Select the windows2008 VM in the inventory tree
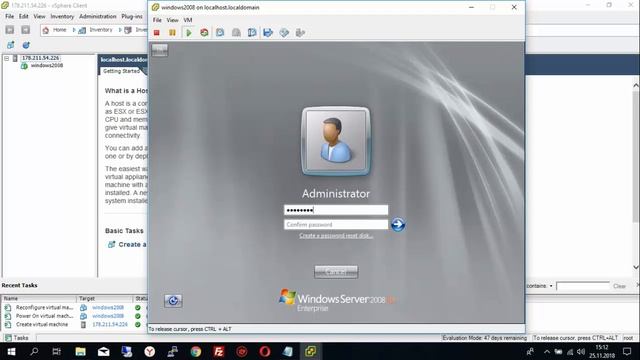 coord(47,65)
